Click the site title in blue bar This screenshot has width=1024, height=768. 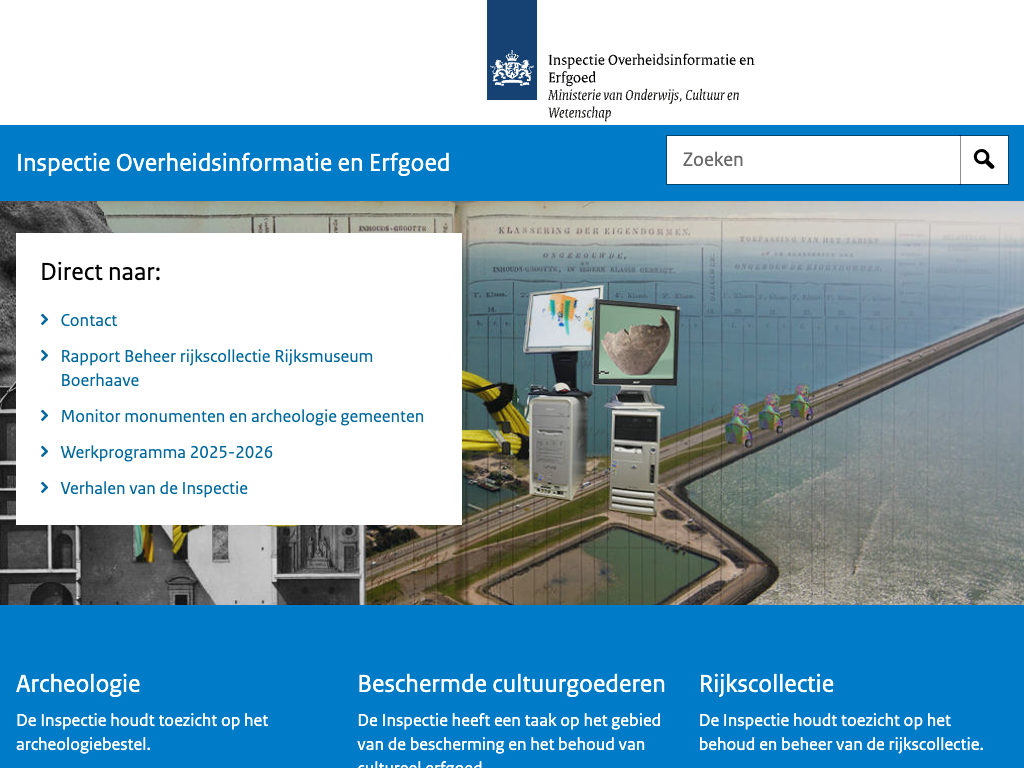point(233,162)
